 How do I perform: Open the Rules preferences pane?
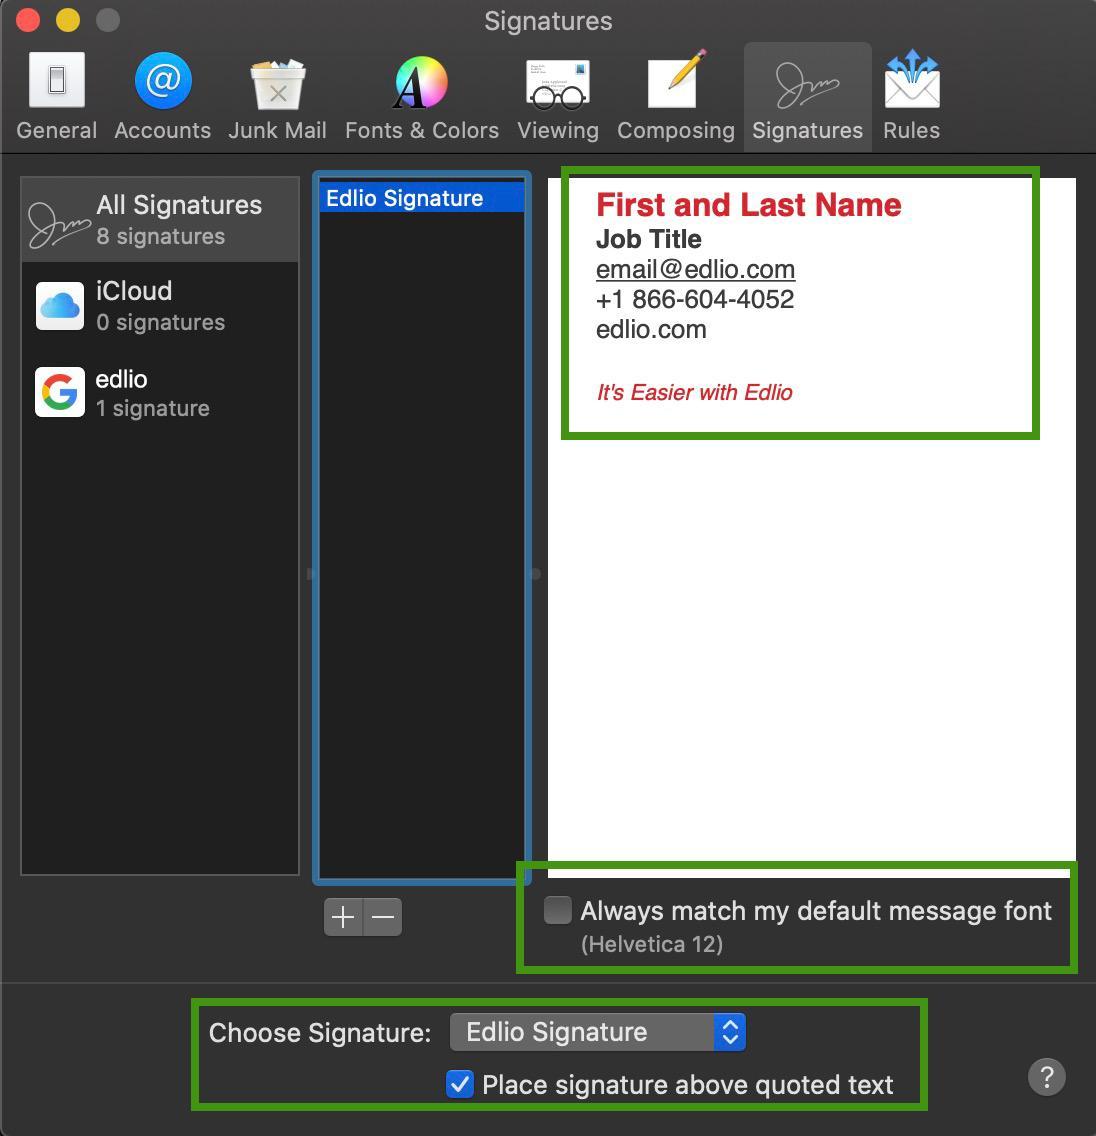click(911, 96)
